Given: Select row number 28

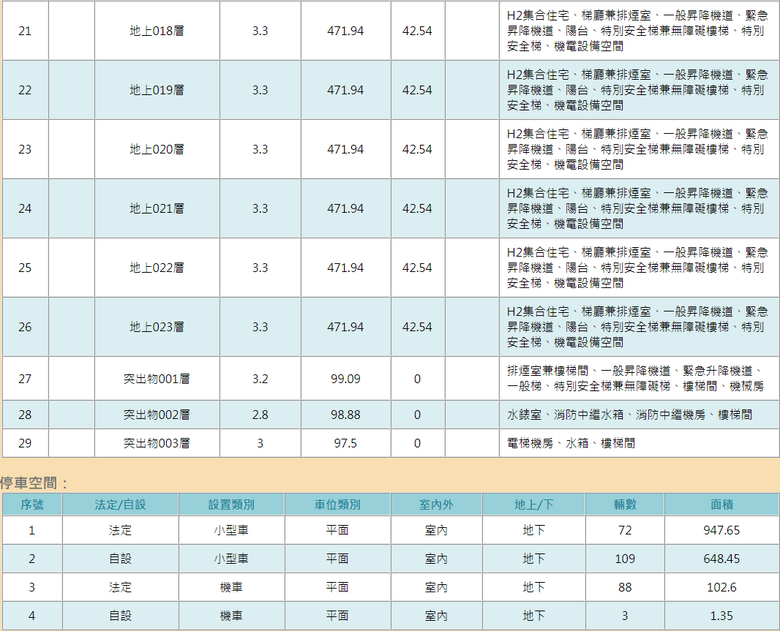Looking at the screenshot, I should pos(25,415).
